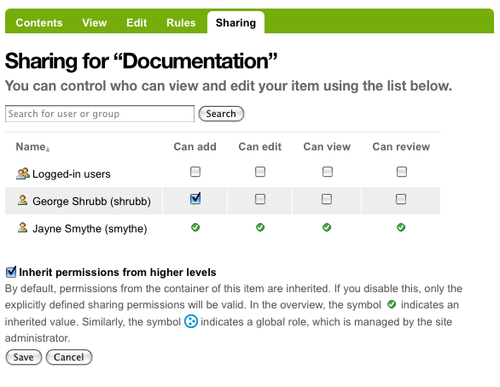Enable Can edit for Logged-in users
The width and height of the screenshot is (500, 387).
[260, 172]
